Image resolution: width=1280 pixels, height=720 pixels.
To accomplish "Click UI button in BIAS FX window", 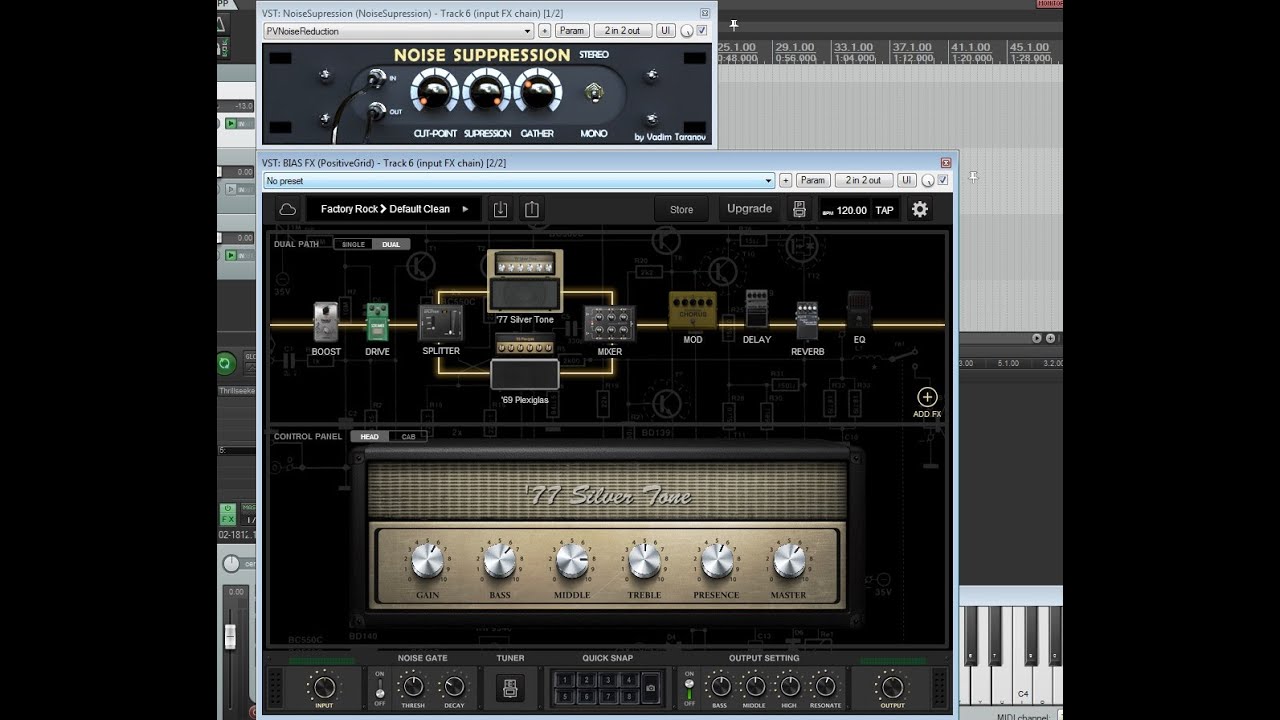I will click(907, 181).
